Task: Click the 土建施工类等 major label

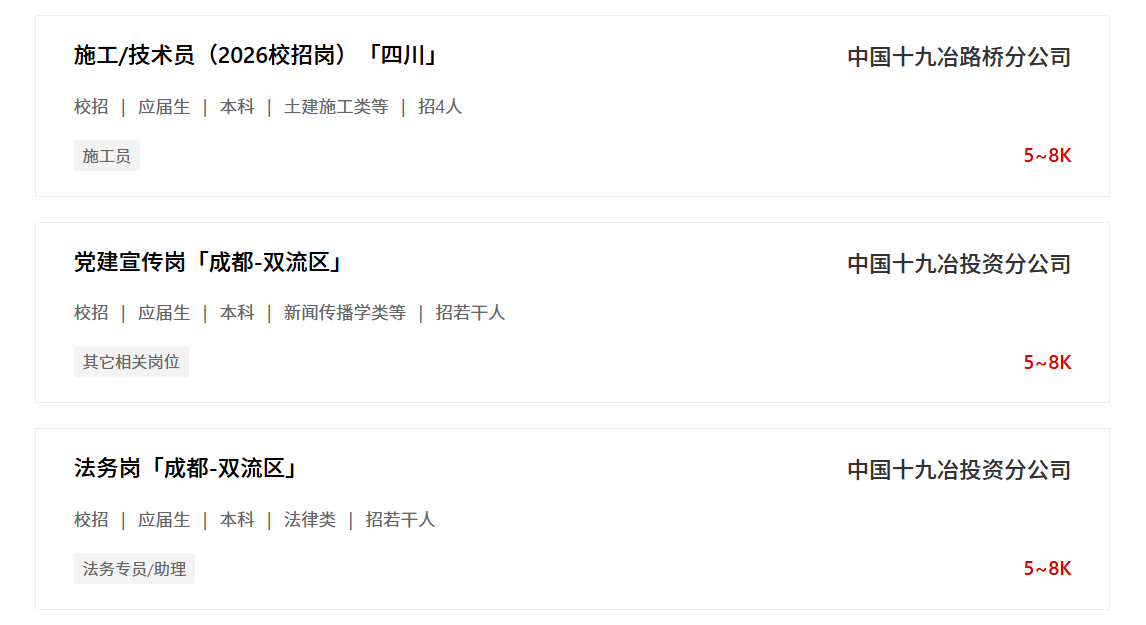Action: [336, 107]
